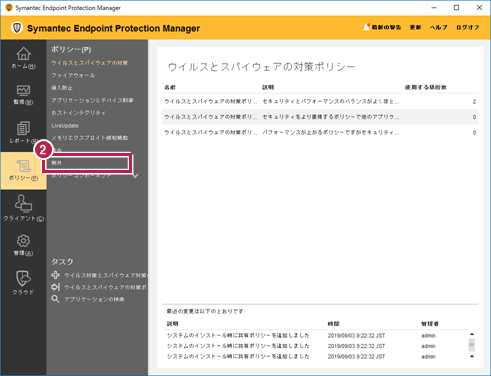Select the Firewall (ファイアウォール) policy type
491x376 pixels.
pyautogui.click(x=73, y=75)
